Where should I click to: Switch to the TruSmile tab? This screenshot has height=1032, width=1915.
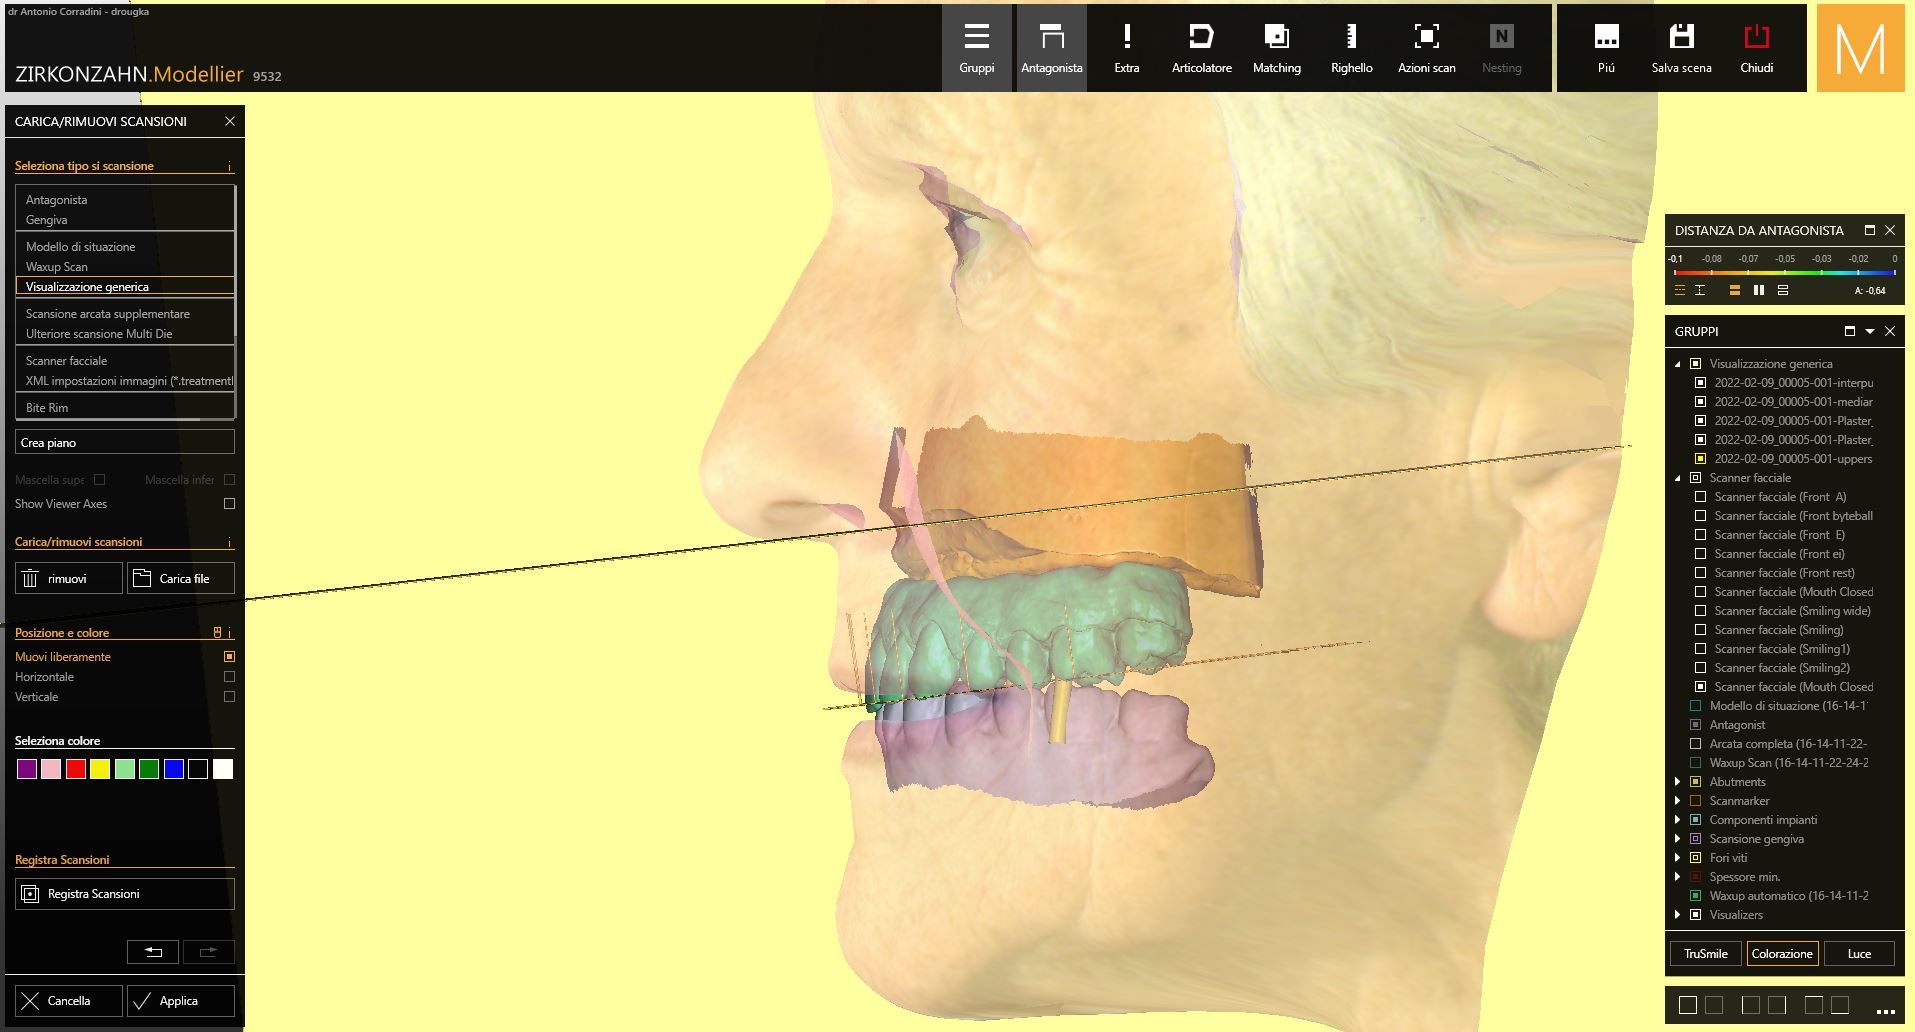pyautogui.click(x=1705, y=953)
